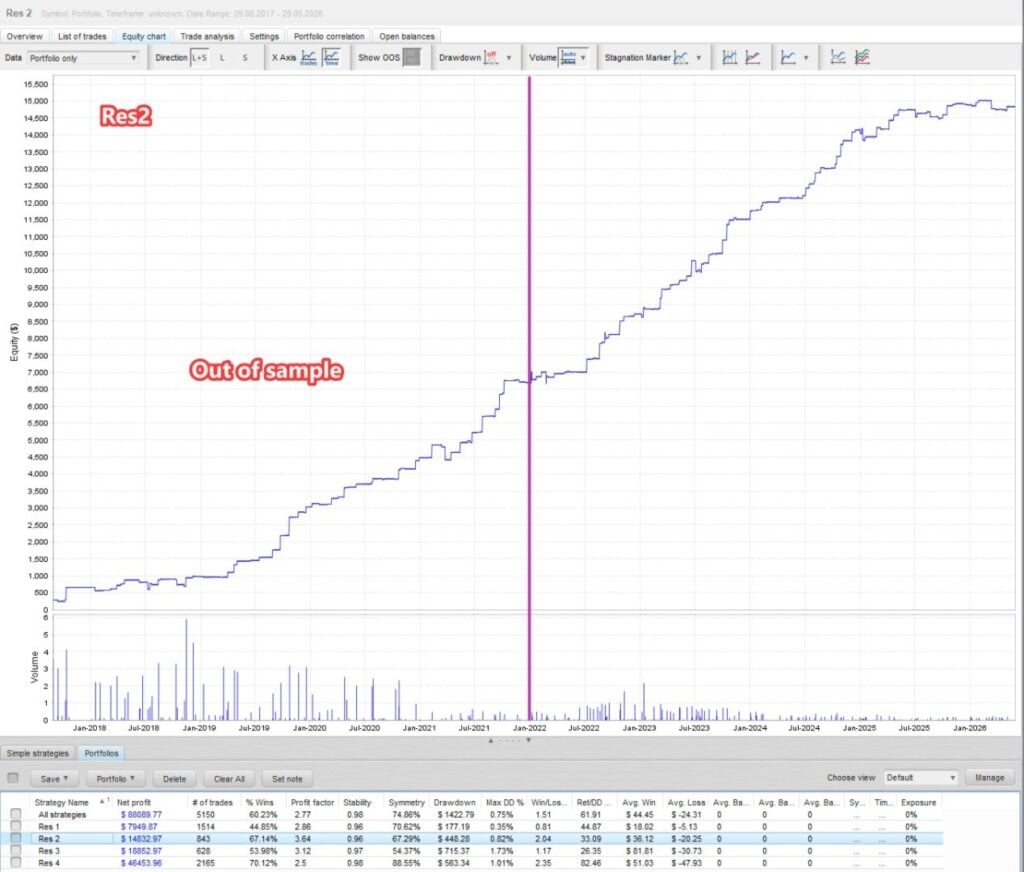Select the Res 4 strategy name
The width and height of the screenshot is (1024, 872).
[49, 863]
